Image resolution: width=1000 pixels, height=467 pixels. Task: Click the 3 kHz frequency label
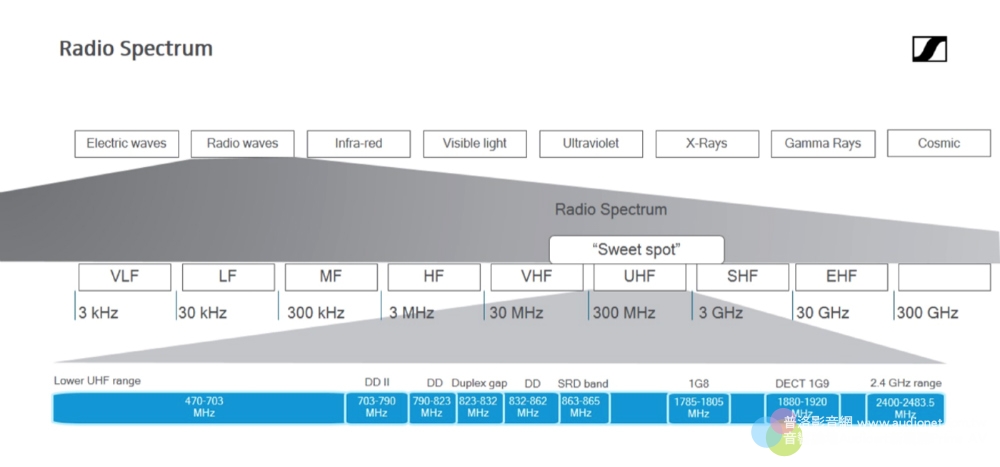[98, 313]
